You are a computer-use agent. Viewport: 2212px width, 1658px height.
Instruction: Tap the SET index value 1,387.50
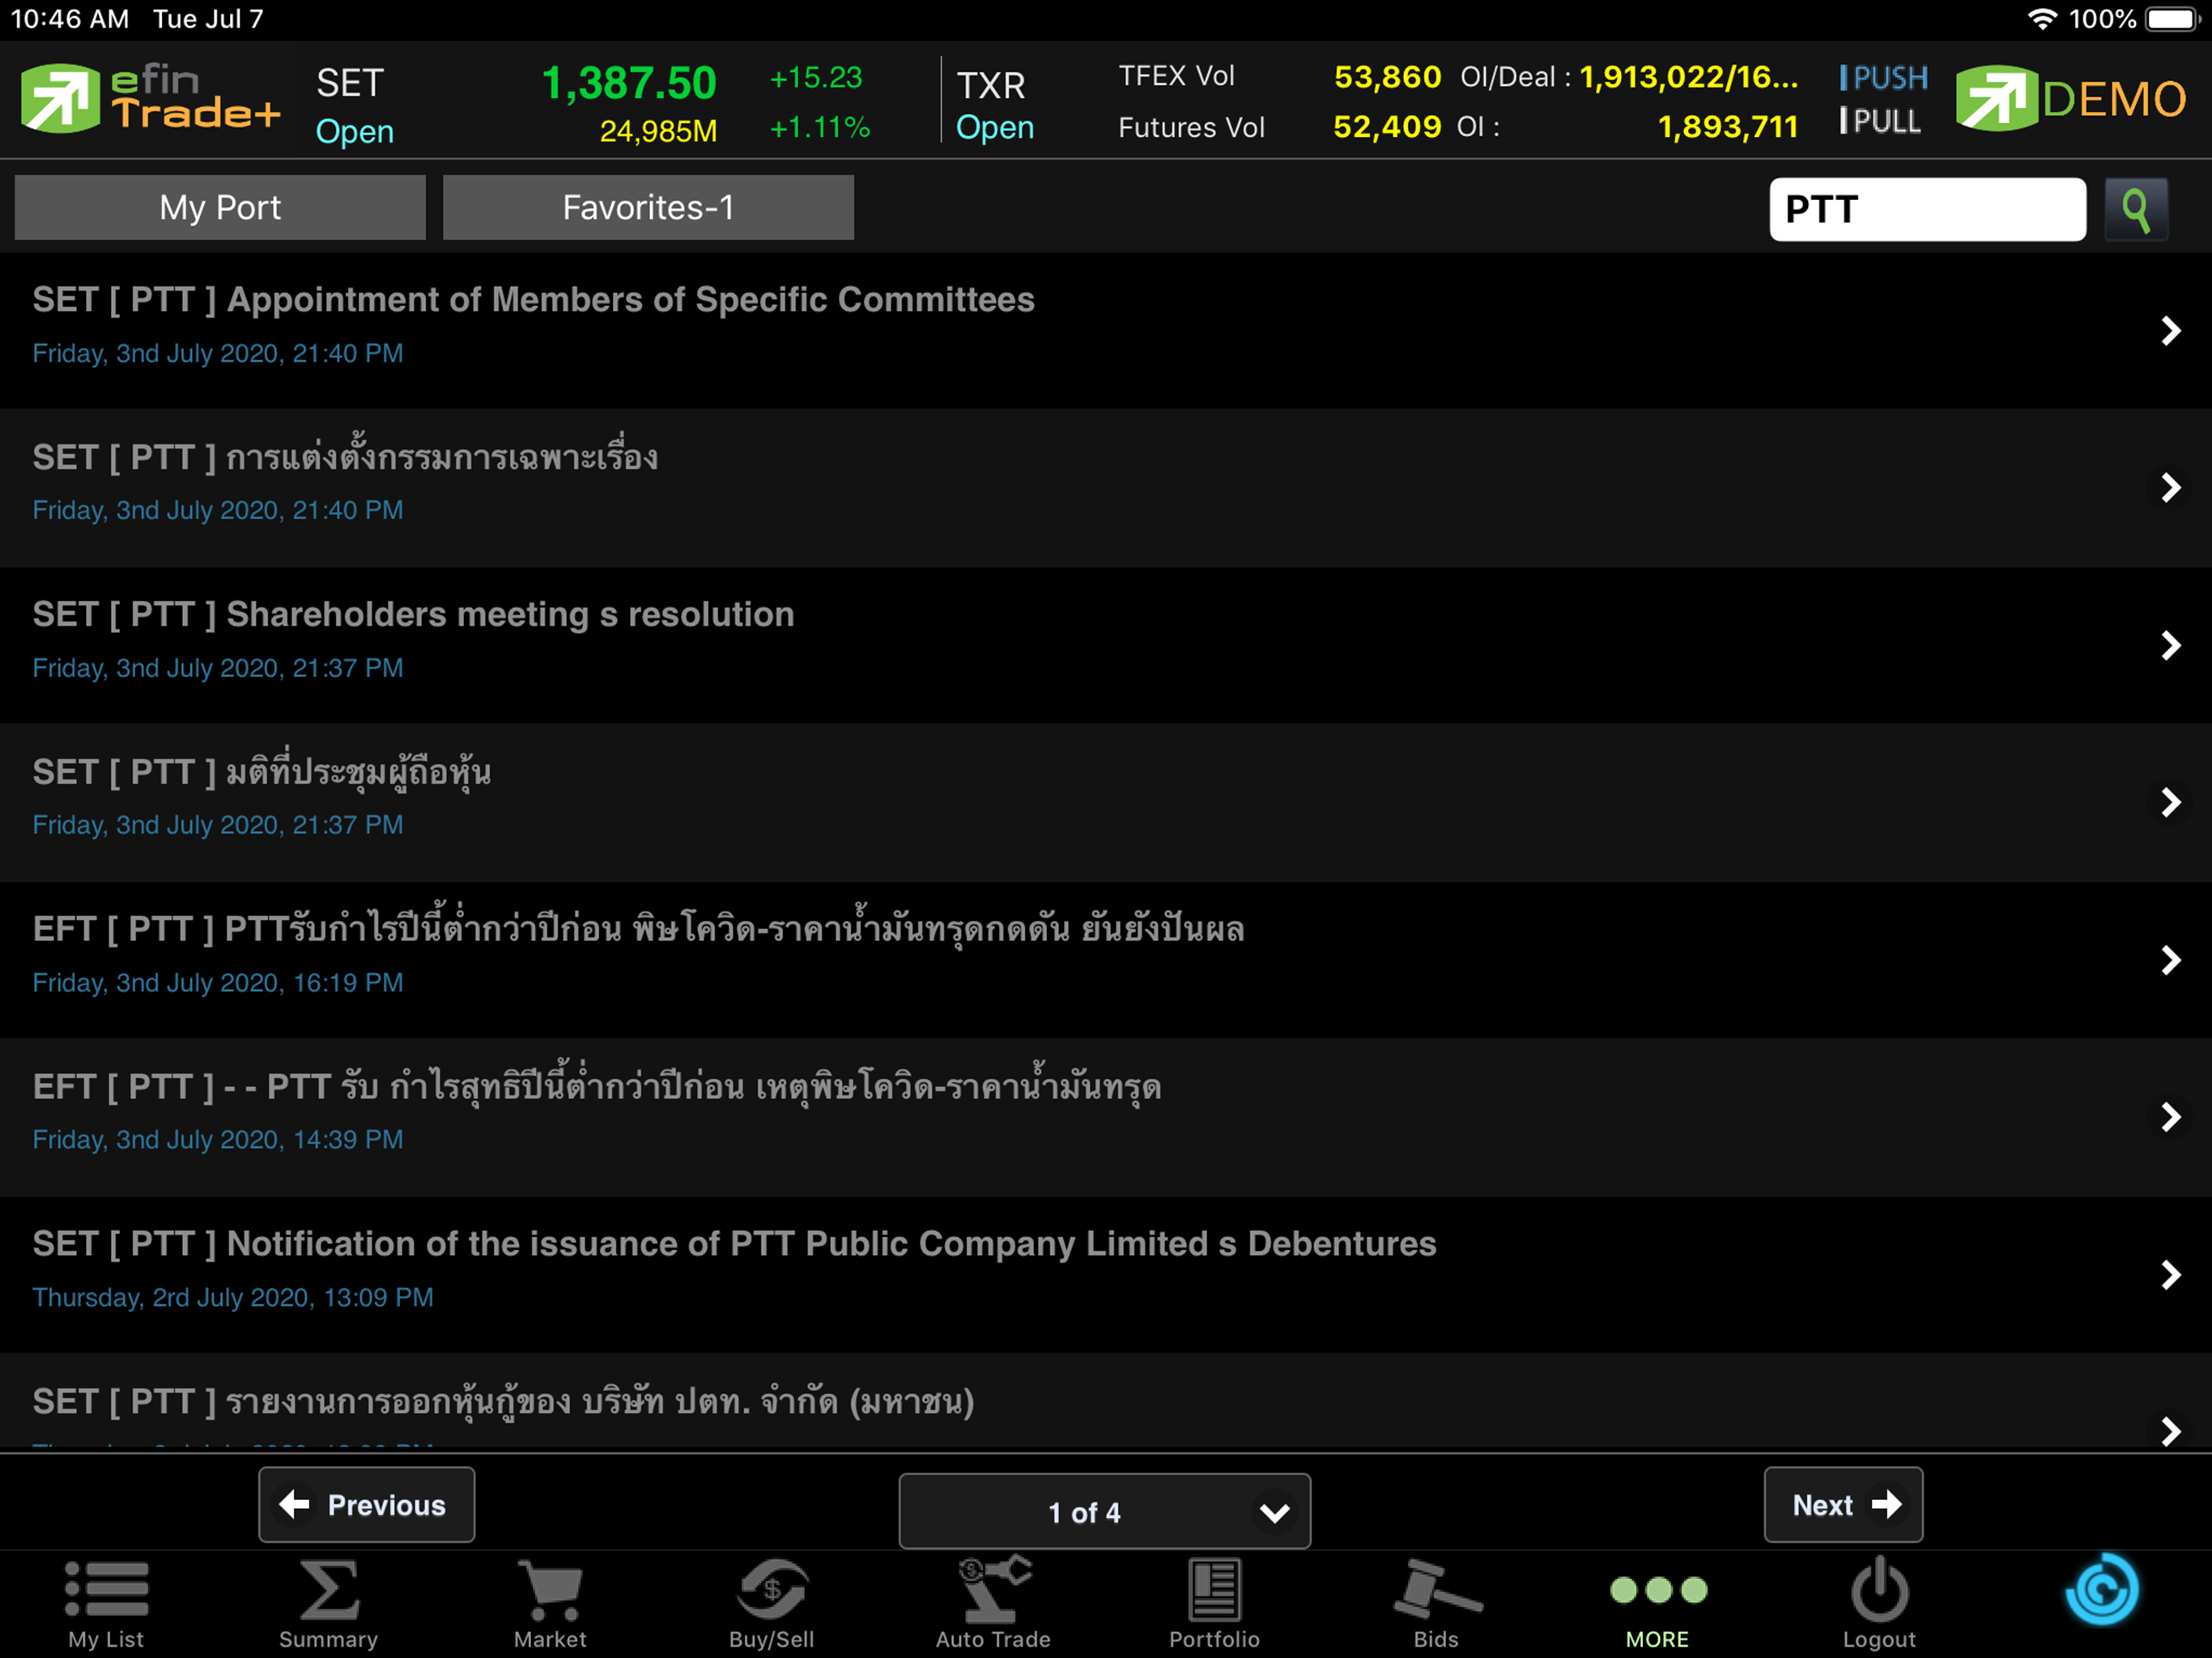point(628,83)
